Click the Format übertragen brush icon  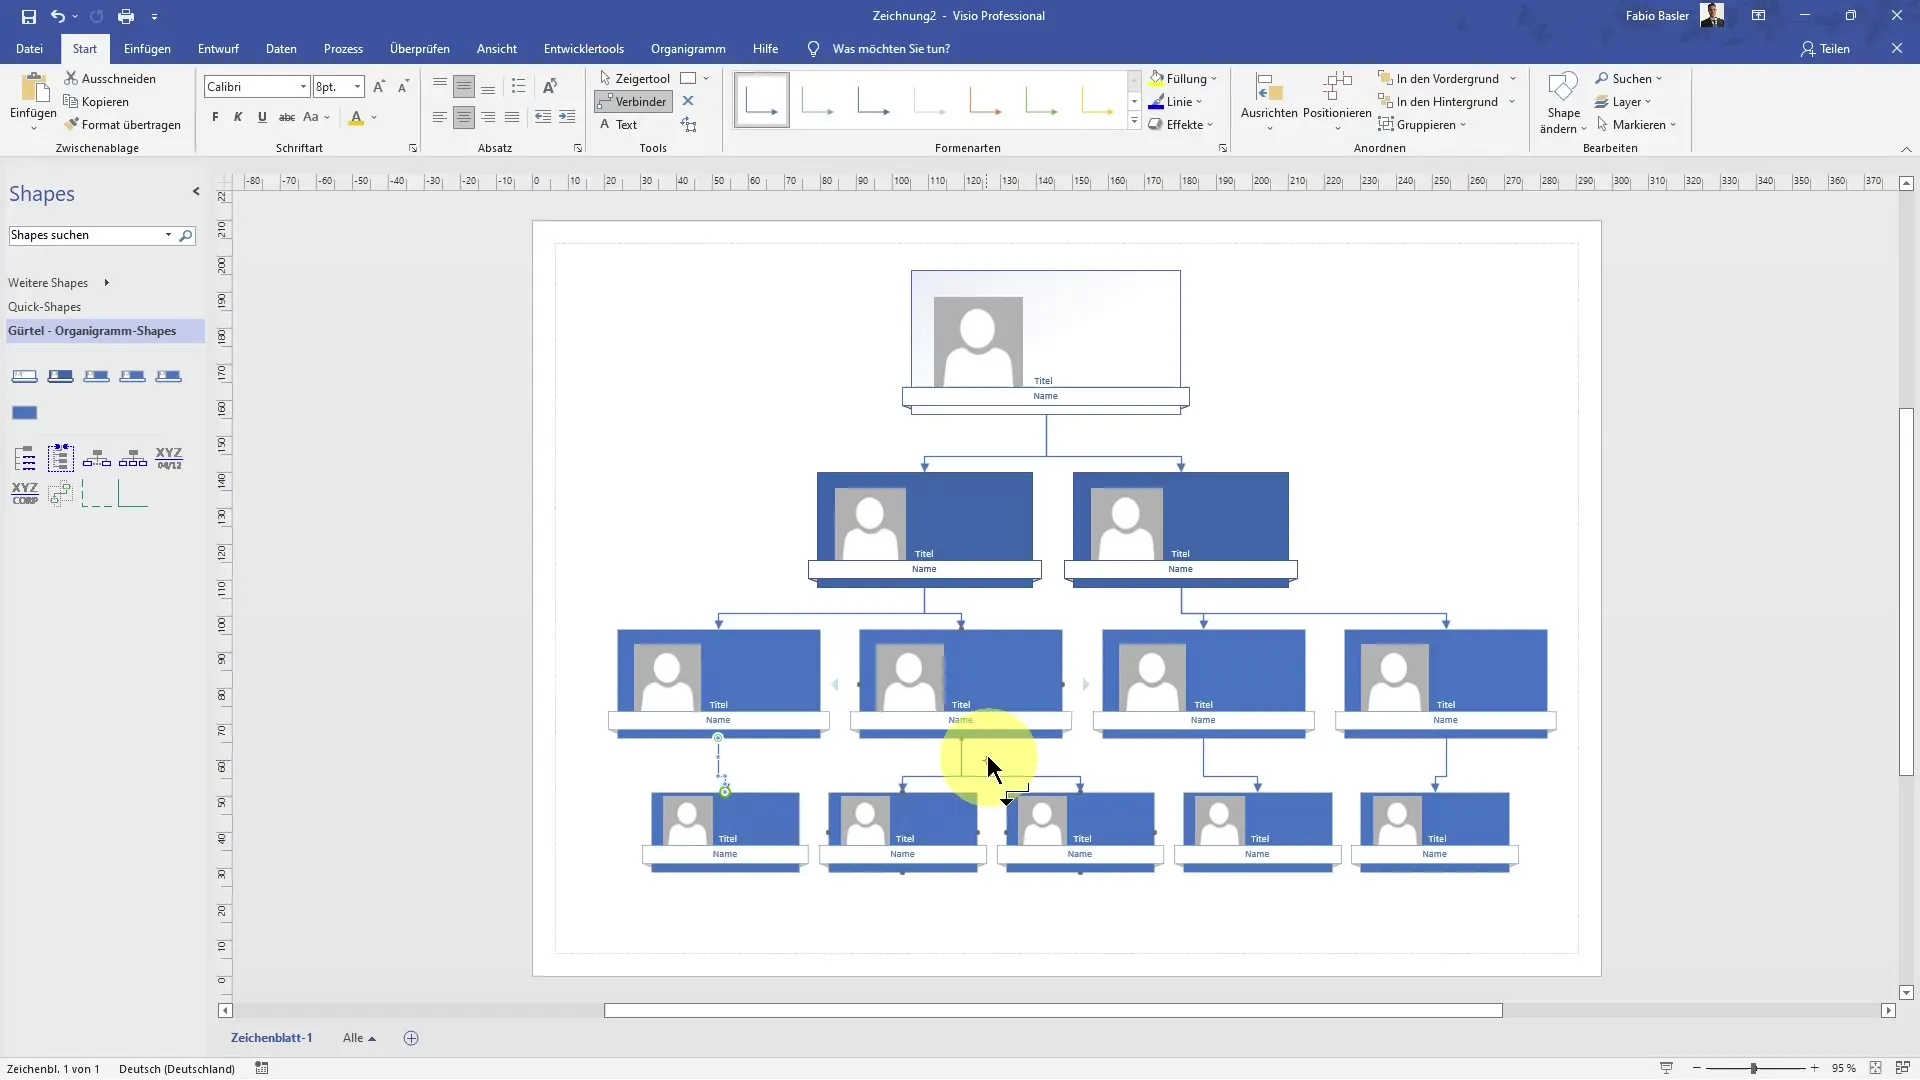pyautogui.click(x=72, y=125)
